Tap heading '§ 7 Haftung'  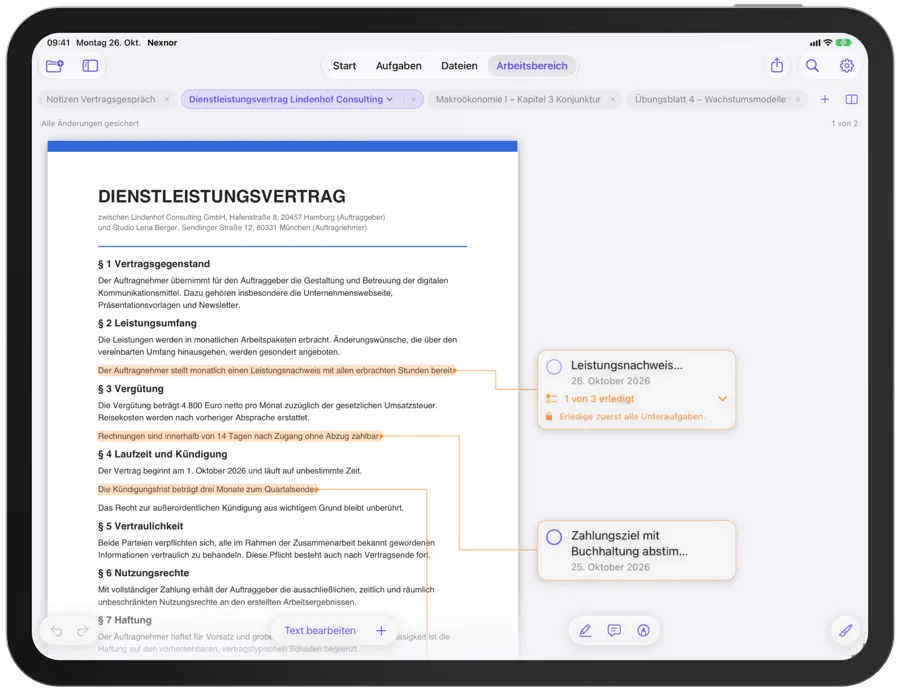[125, 620]
